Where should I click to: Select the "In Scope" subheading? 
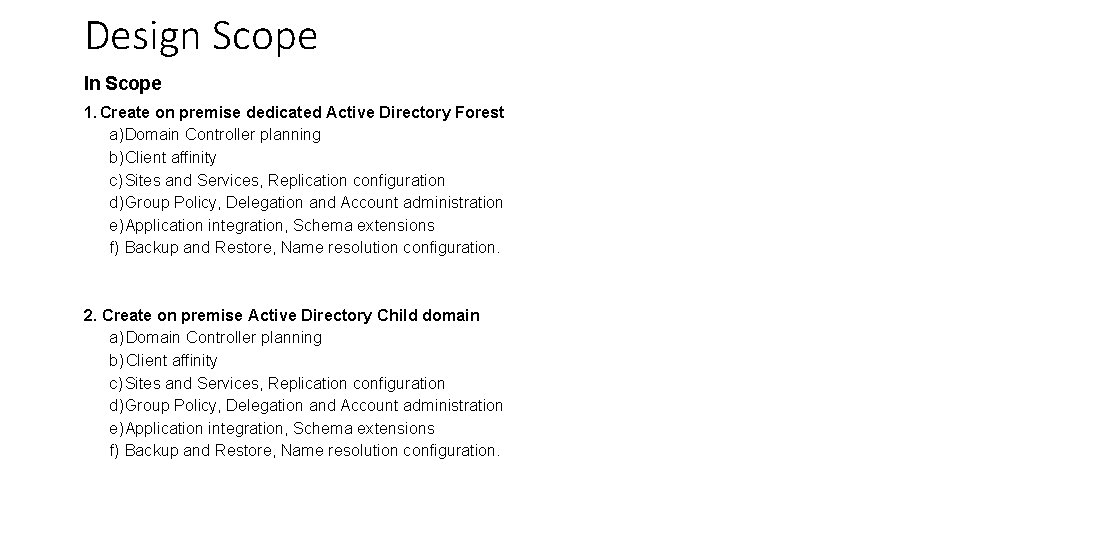tap(122, 83)
